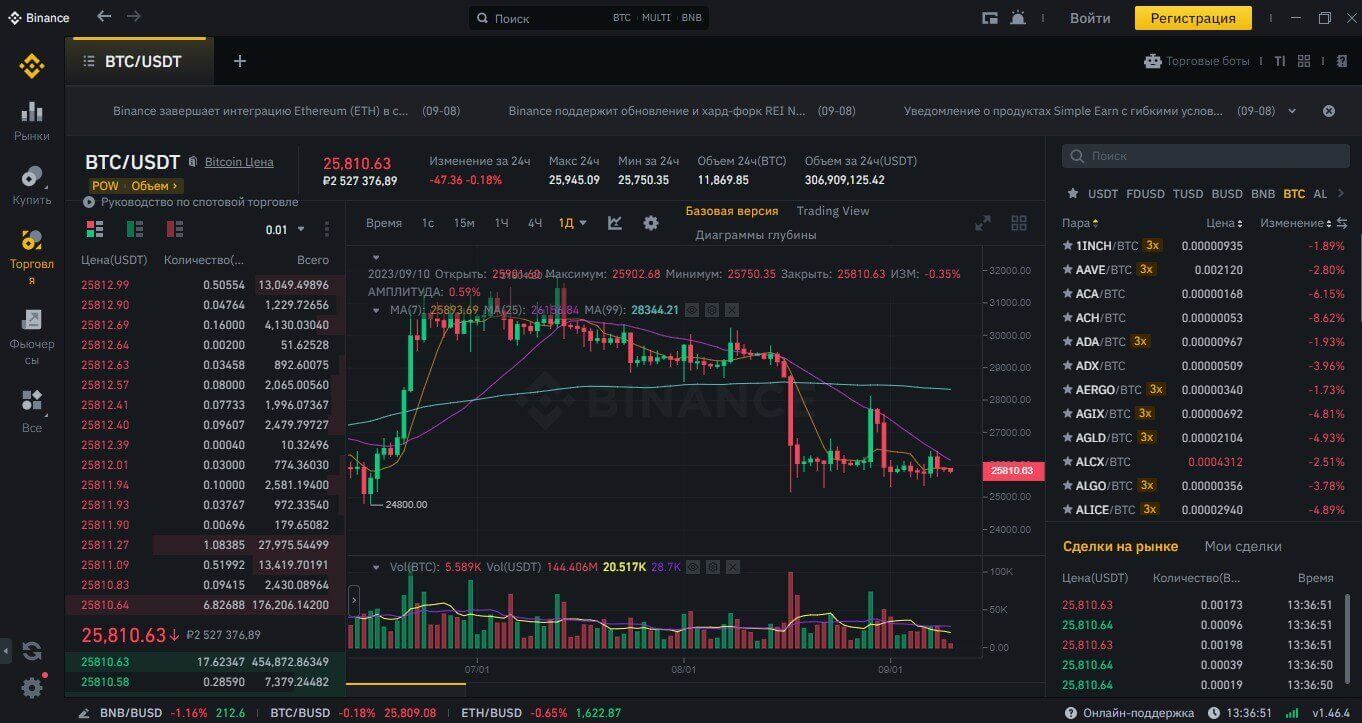Toggle volume indicator visibility eye icon
The height and width of the screenshot is (723, 1362).
[693, 567]
